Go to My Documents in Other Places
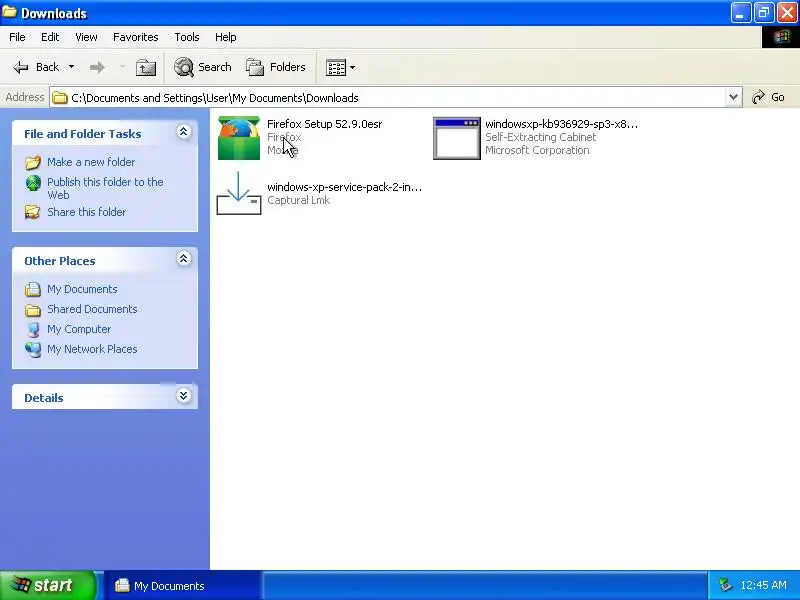Image resolution: width=800 pixels, height=600 pixels. pyautogui.click(x=82, y=289)
